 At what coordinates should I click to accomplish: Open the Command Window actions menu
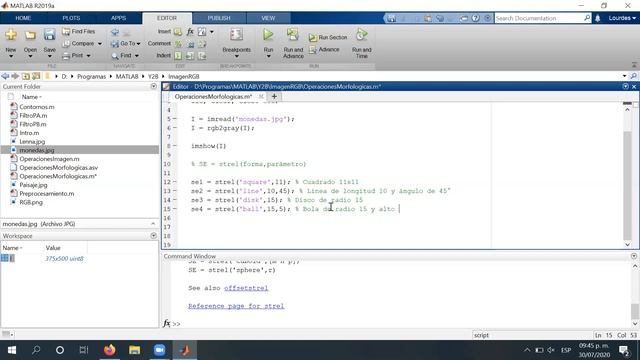tap(634, 256)
